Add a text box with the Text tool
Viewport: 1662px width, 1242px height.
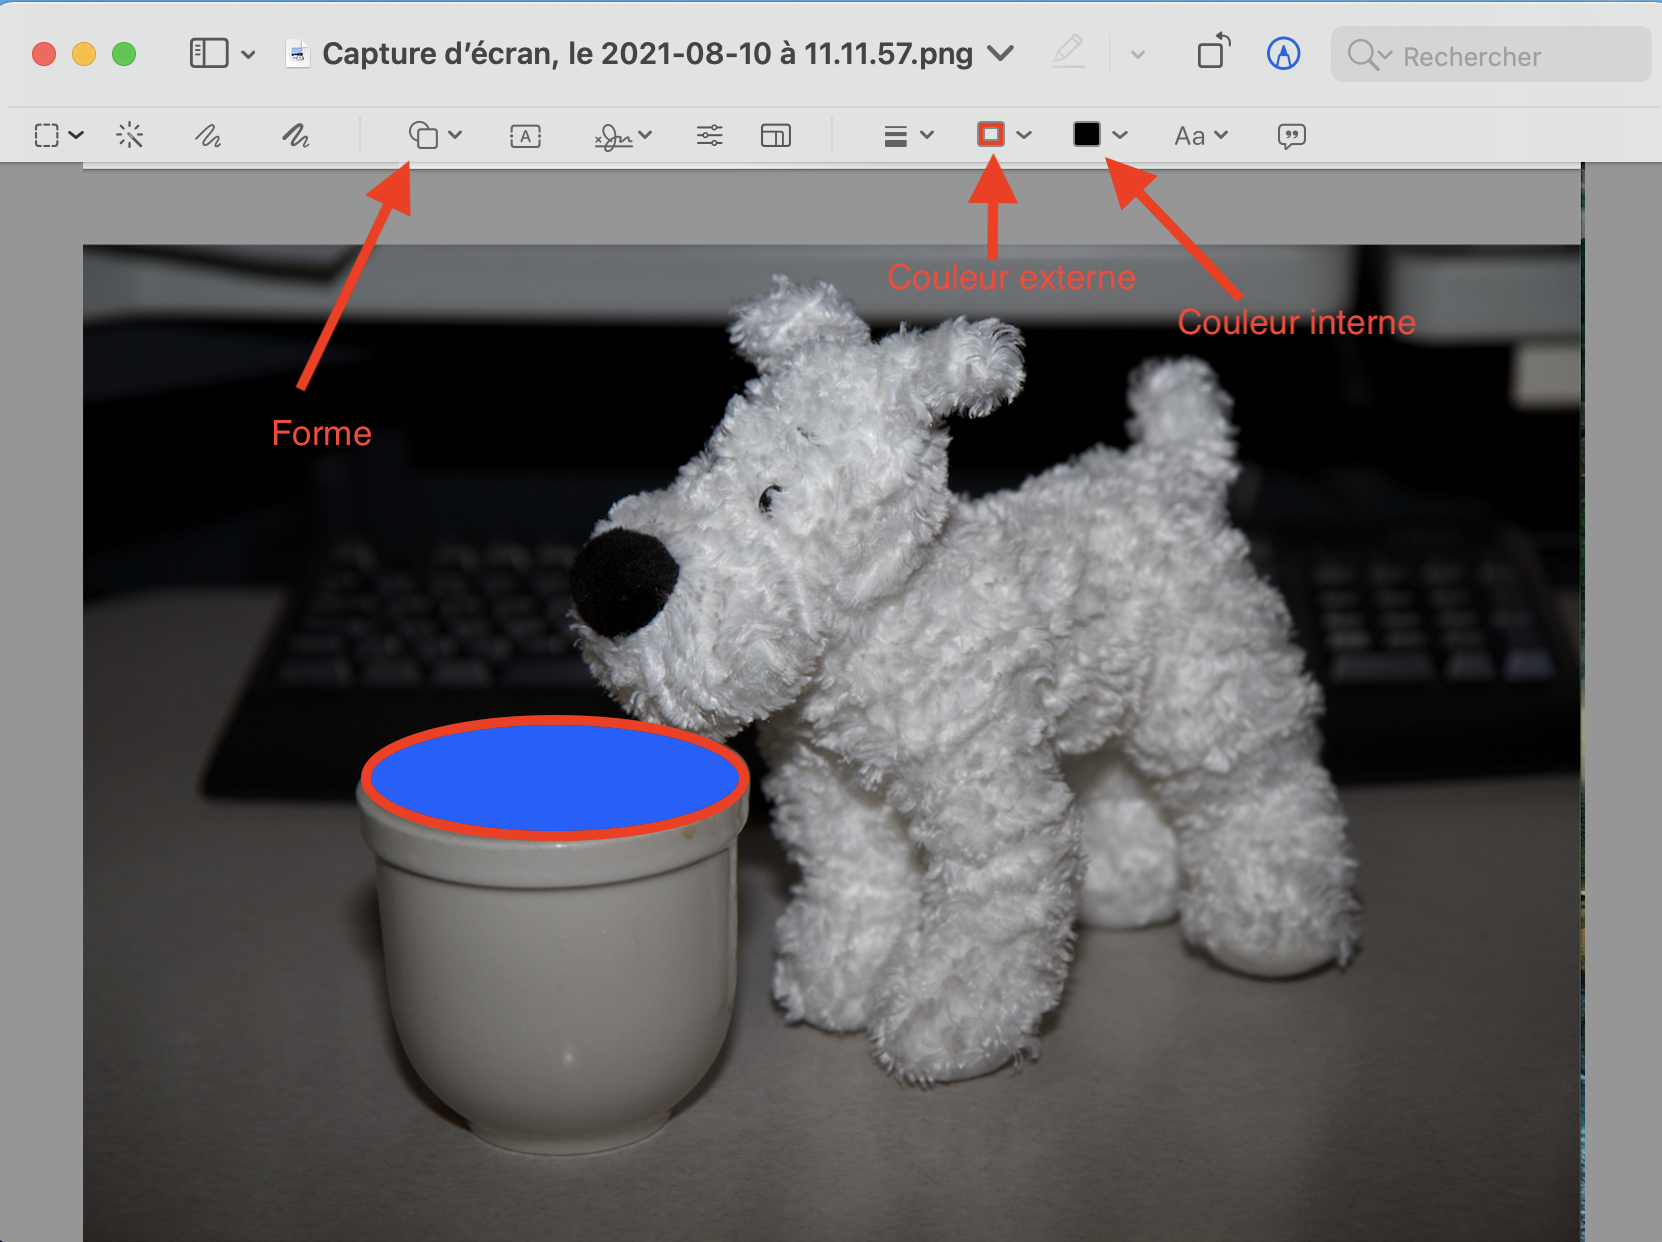pyautogui.click(x=525, y=136)
